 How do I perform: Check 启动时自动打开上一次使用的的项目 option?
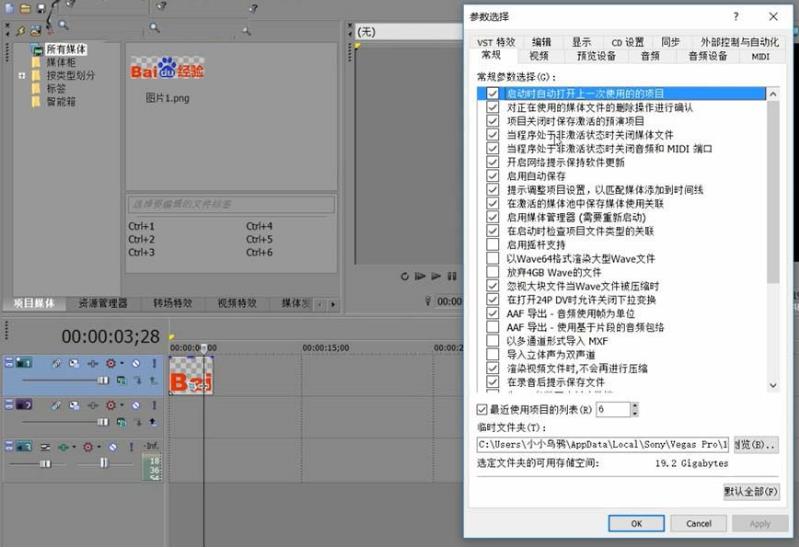point(492,93)
